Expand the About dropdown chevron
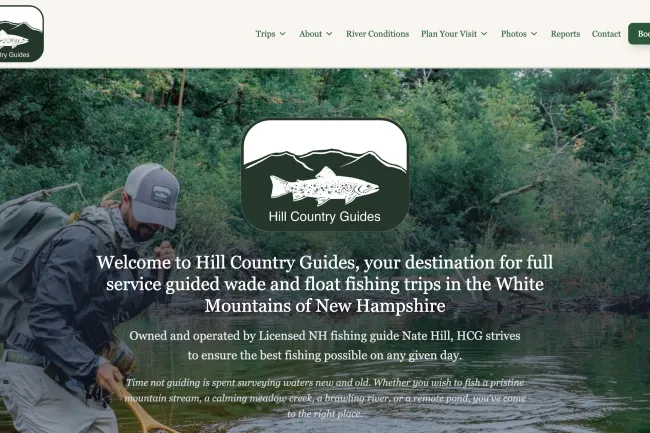Screen dimensions: 650x433 [329, 34]
